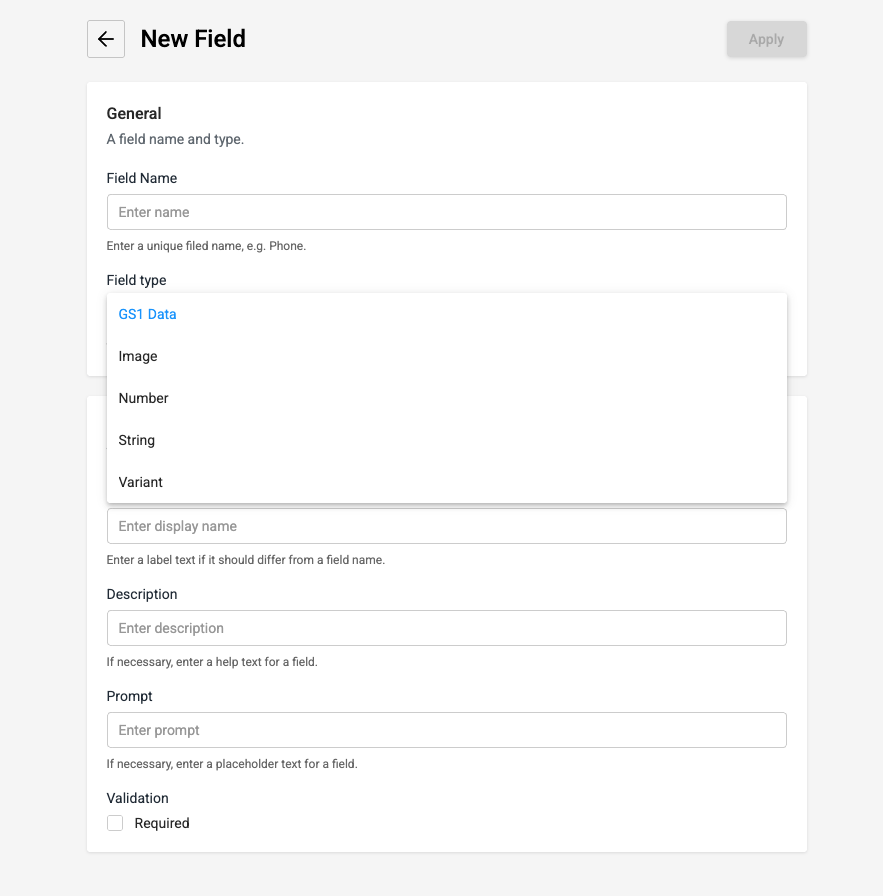Click the Apply button

click(766, 39)
